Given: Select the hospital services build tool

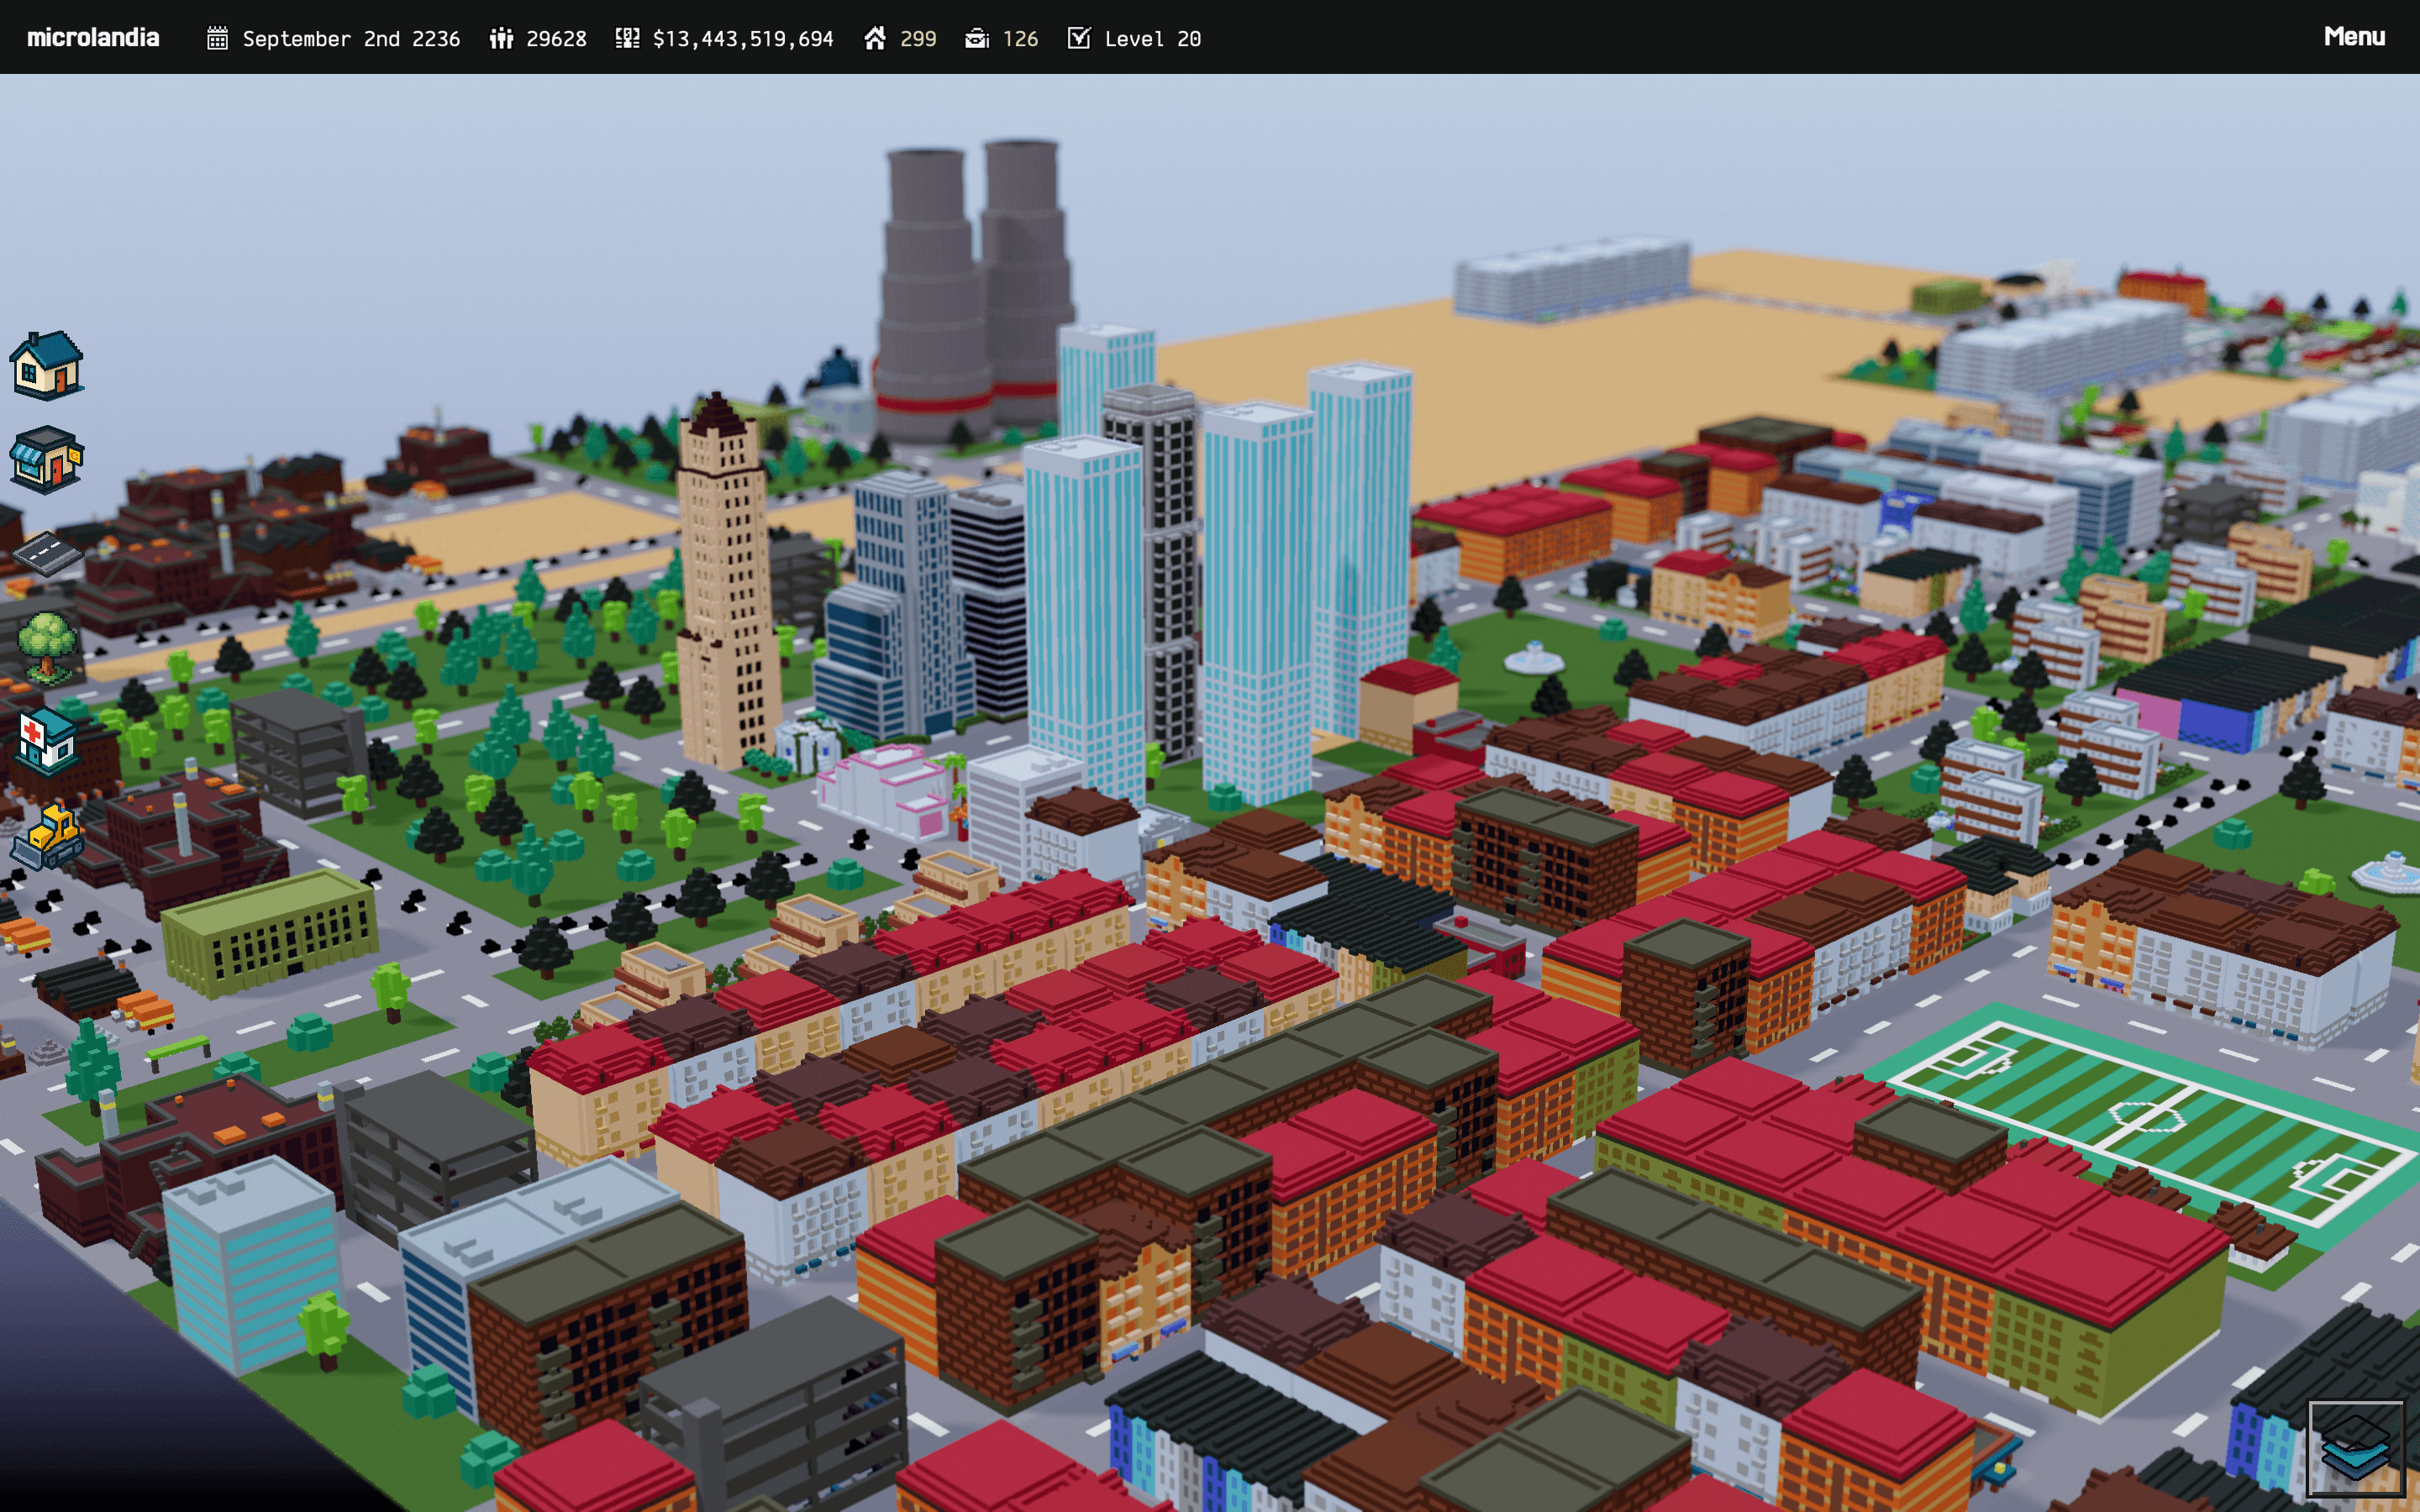Looking at the screenshot, I should click(x=46, y=740).
